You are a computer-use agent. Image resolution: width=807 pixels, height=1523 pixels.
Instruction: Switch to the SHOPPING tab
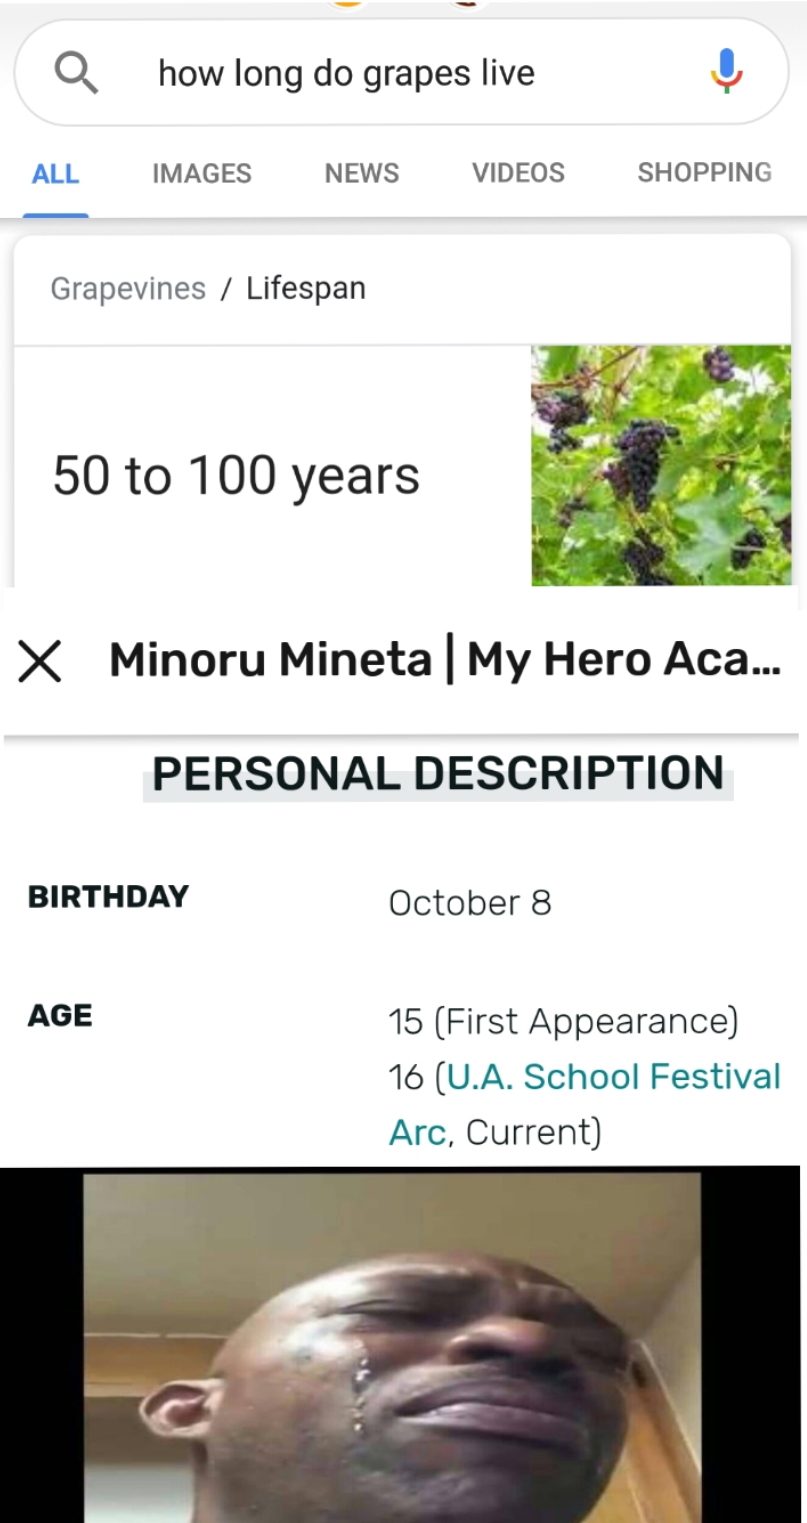click(704, 173)
